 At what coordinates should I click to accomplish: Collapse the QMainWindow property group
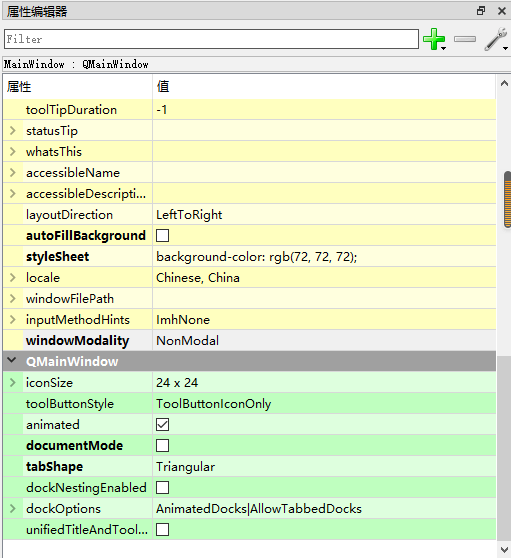pos(12,360)
